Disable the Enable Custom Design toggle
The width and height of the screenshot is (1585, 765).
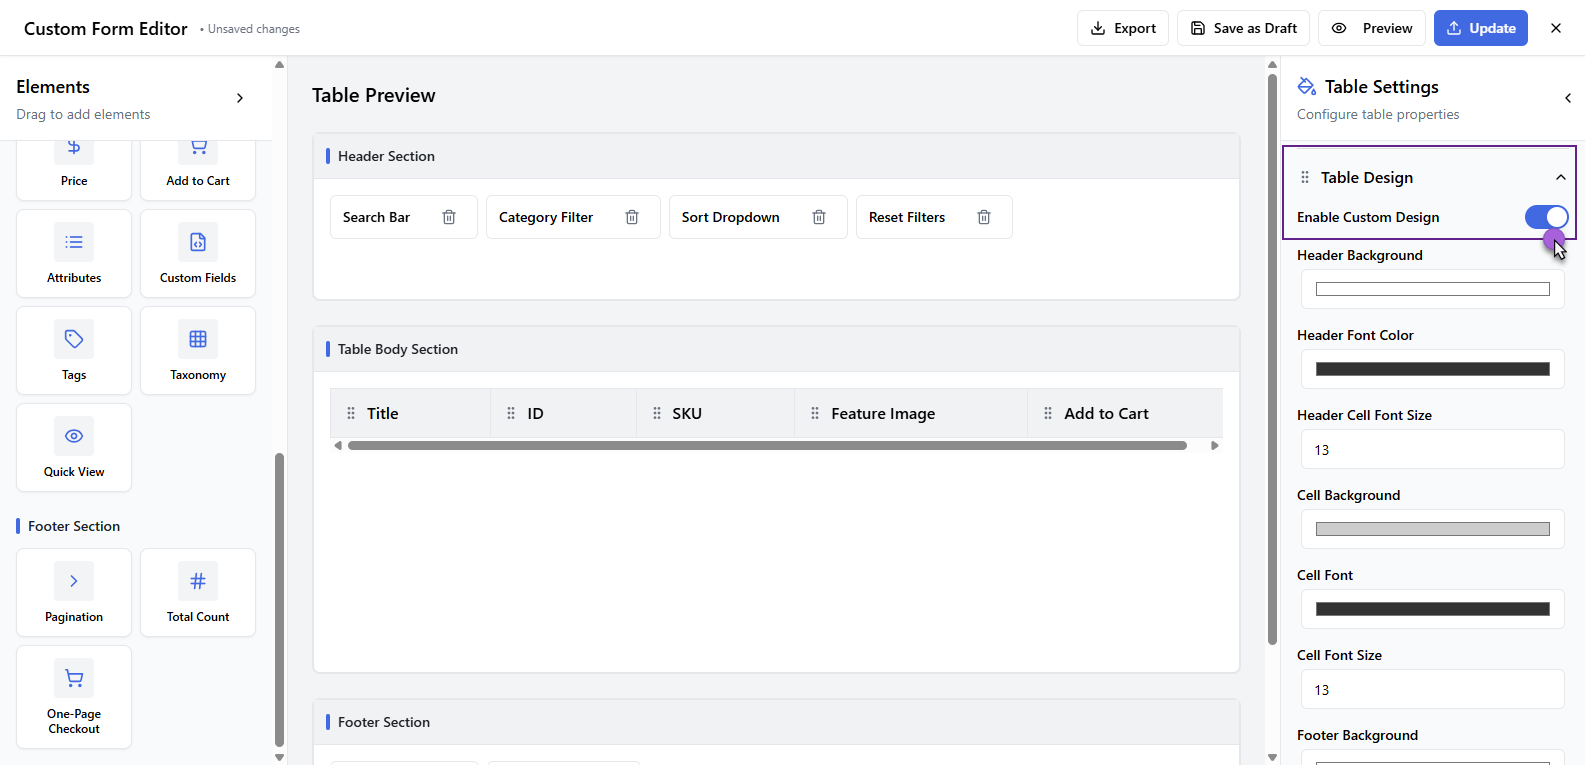pyautogui.click(x=1545, y=217)
